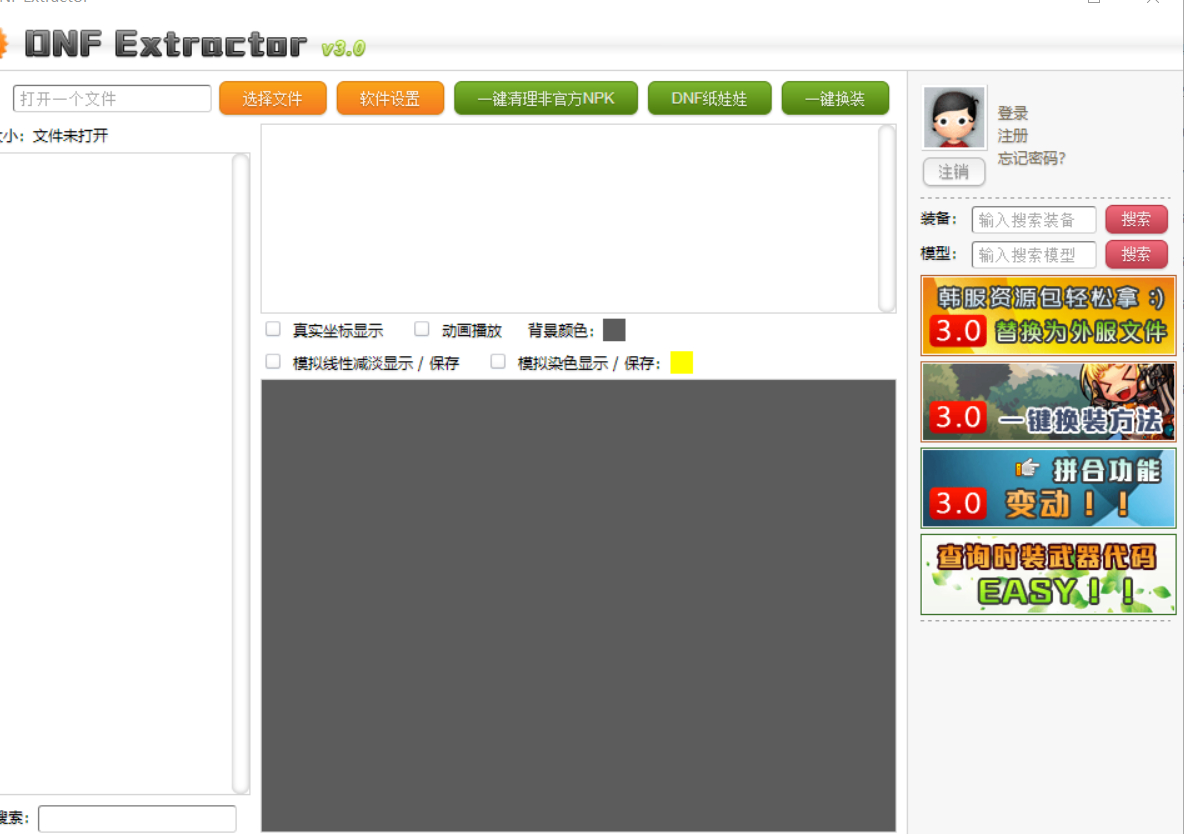Enable 真实坐标显示 checkbox
This screenshot has height=834, width=1184.
tap(273, 329)
